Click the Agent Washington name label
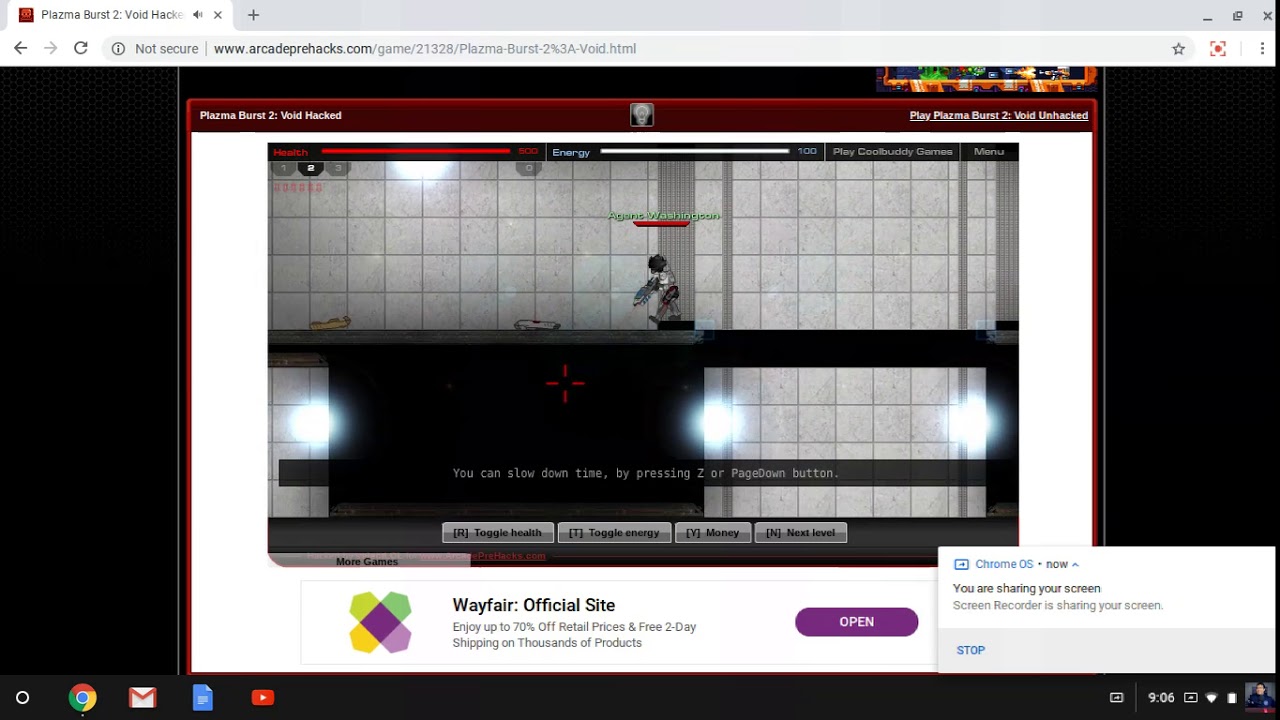This screenshot has width=1280, height=720. point(664,215)
